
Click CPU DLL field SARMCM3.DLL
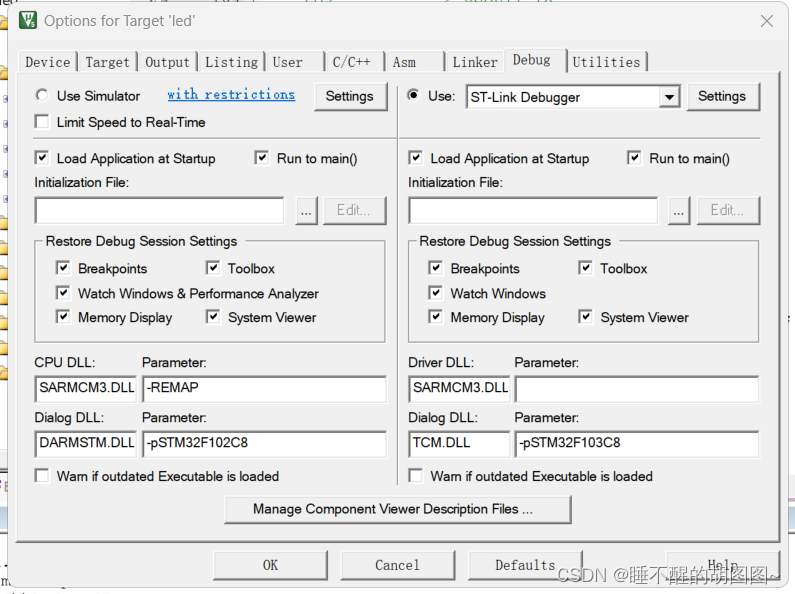[x=86, y=388]
